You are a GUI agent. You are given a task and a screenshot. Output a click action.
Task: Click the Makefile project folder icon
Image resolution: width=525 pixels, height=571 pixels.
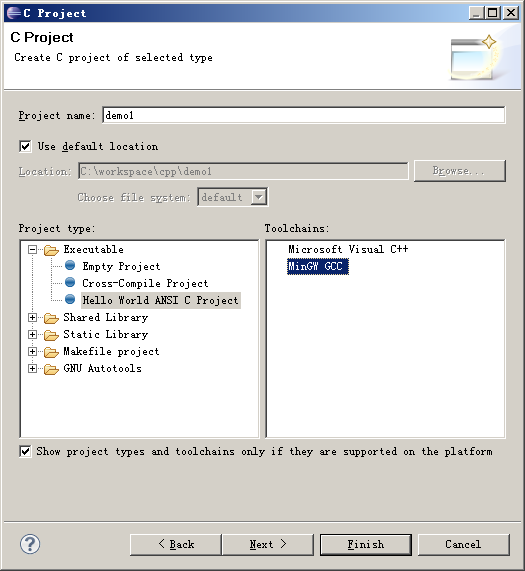tap(51, 352)
